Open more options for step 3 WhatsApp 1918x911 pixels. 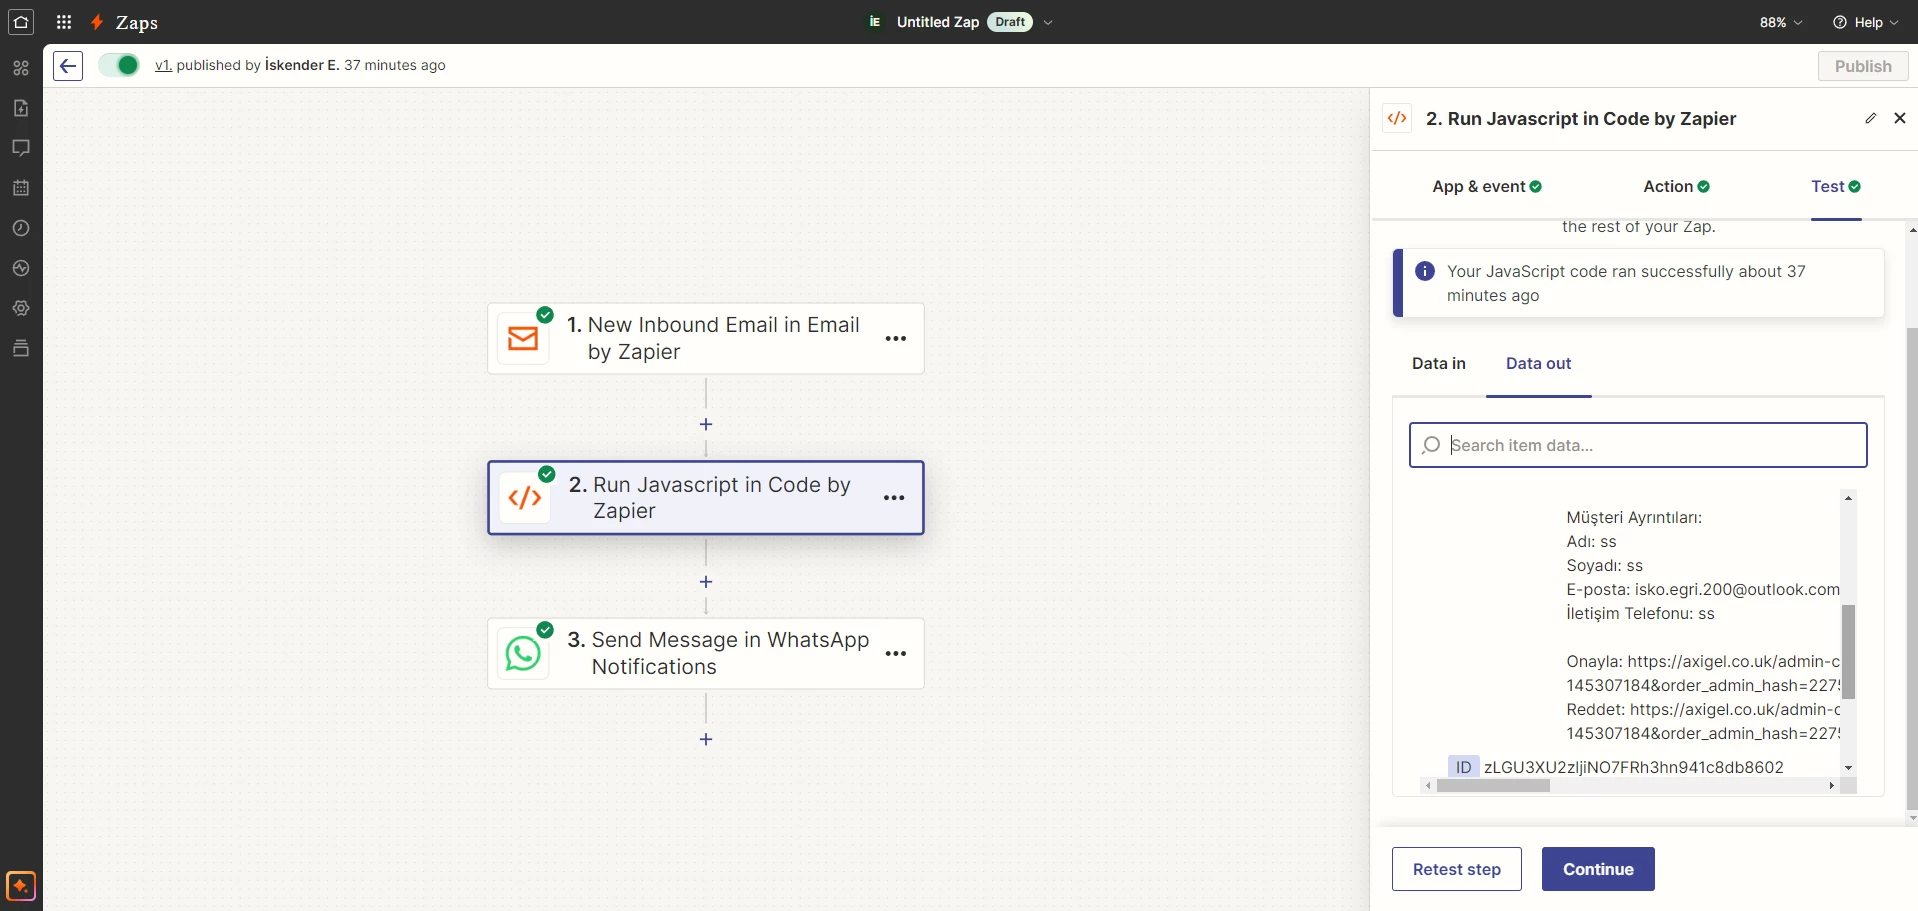tap(896, 654)
